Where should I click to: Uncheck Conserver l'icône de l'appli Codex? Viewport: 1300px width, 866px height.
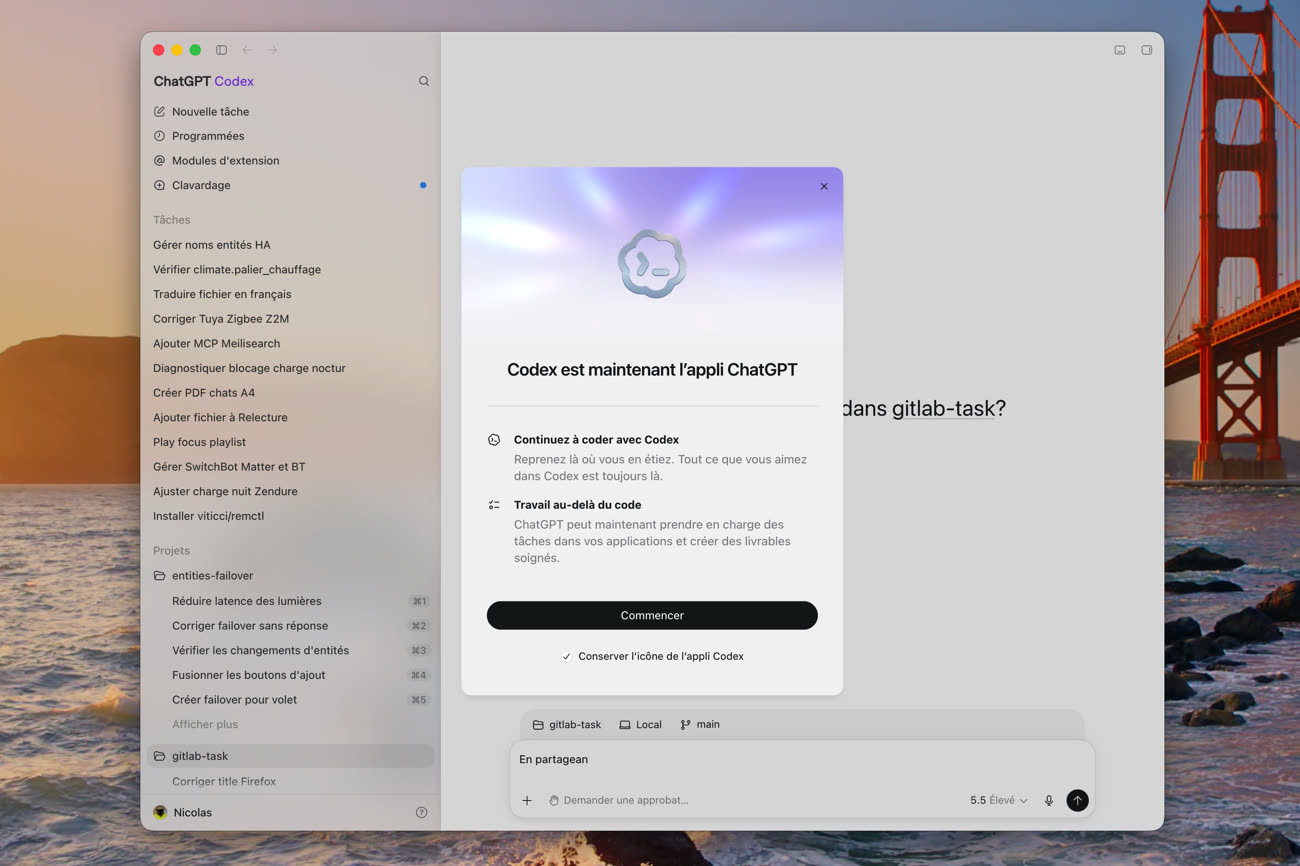click(x=567, y=657)
